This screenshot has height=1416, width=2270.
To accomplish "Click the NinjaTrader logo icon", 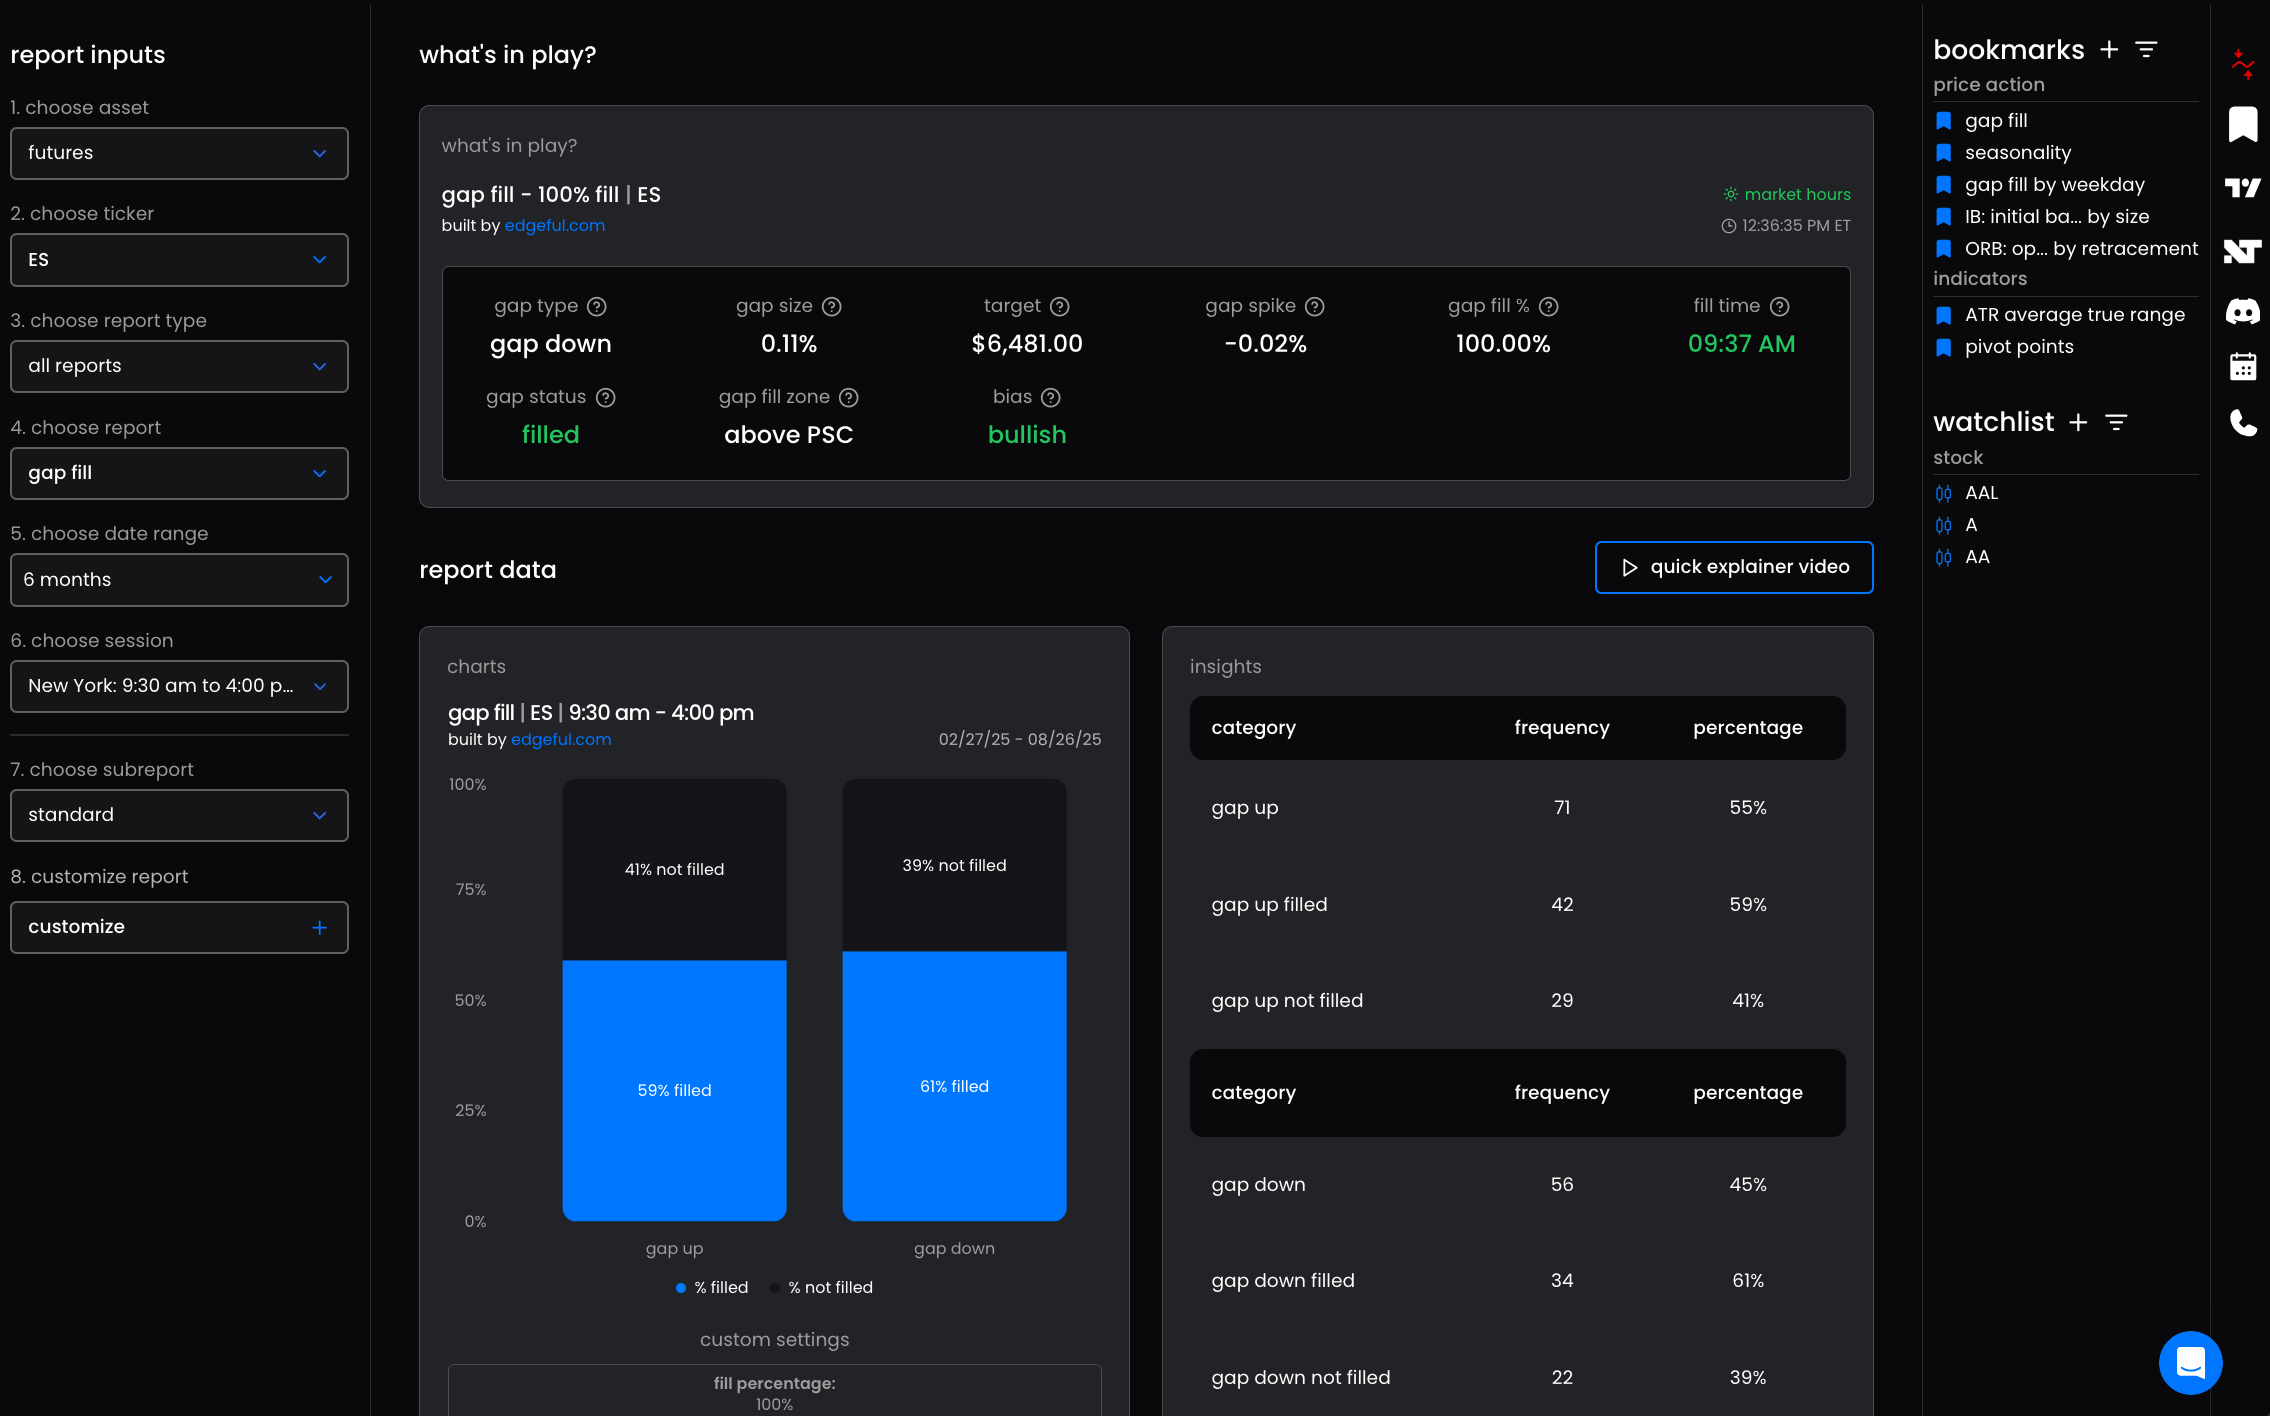I will 2242,251.
